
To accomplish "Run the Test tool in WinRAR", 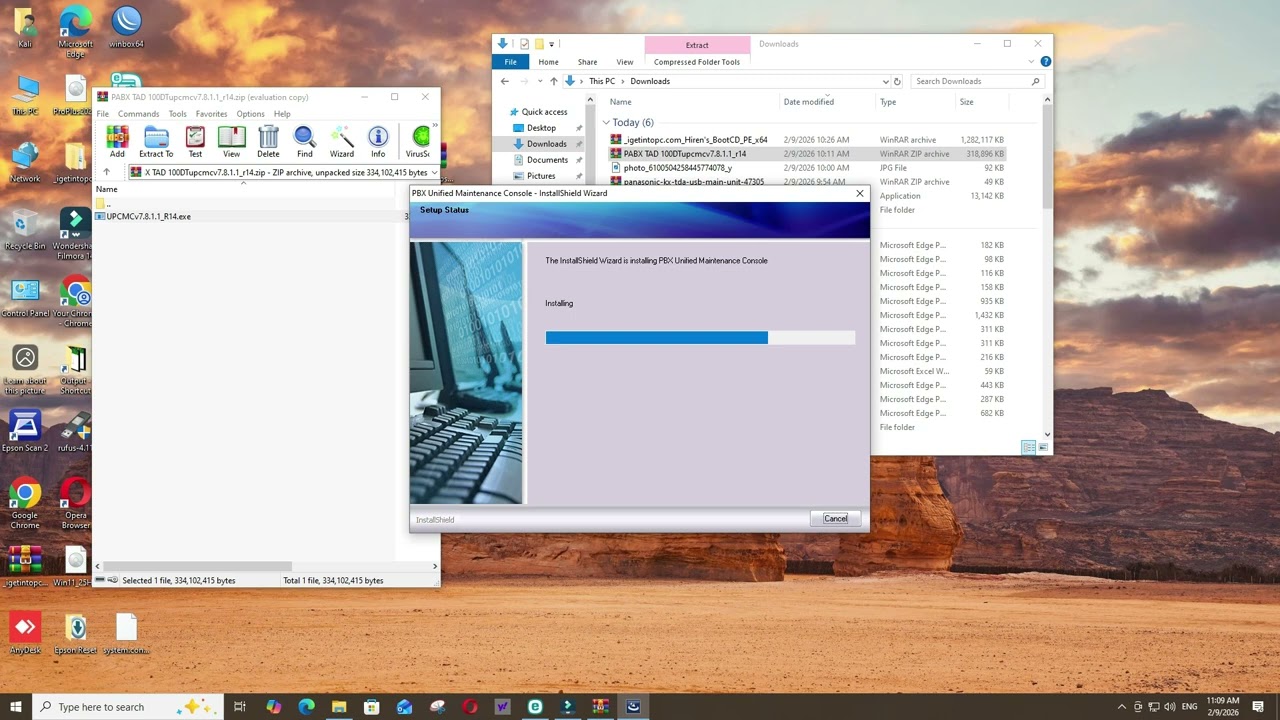I will pos(195,141).
